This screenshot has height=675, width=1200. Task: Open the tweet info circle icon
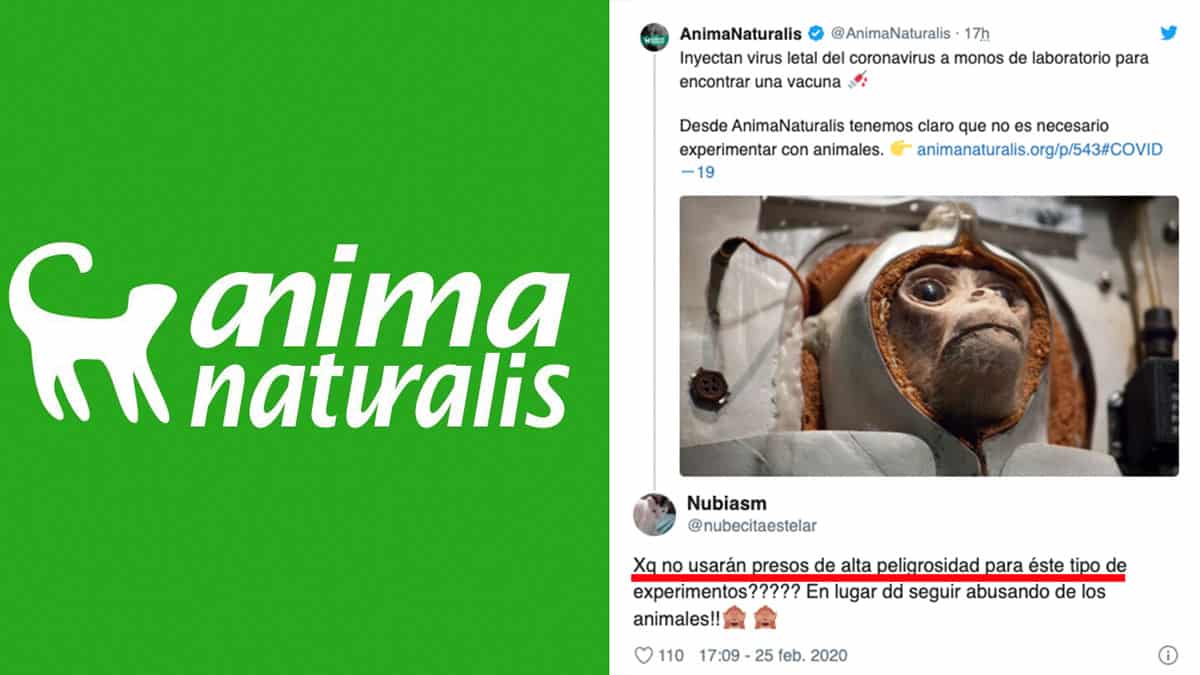[x=1167, y=656]
